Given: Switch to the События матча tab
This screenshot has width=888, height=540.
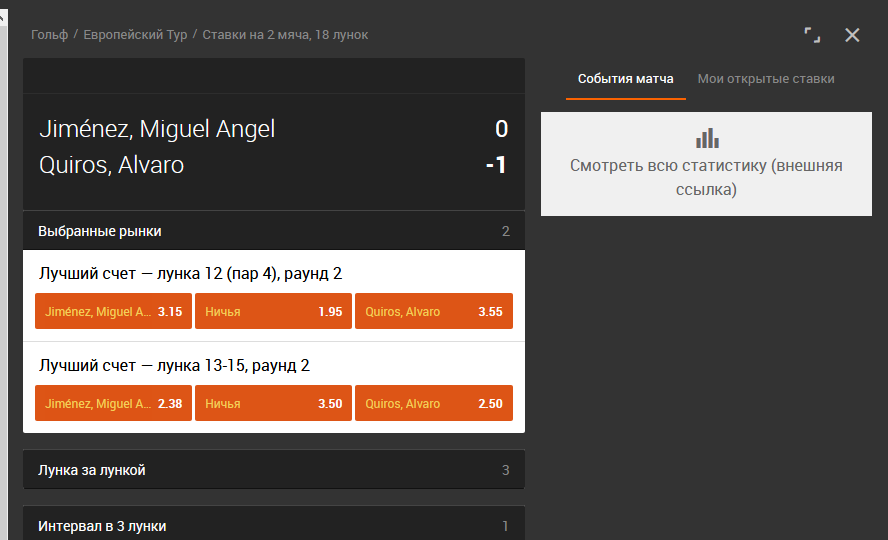Looking at the screenshot, I should (625, 79).
